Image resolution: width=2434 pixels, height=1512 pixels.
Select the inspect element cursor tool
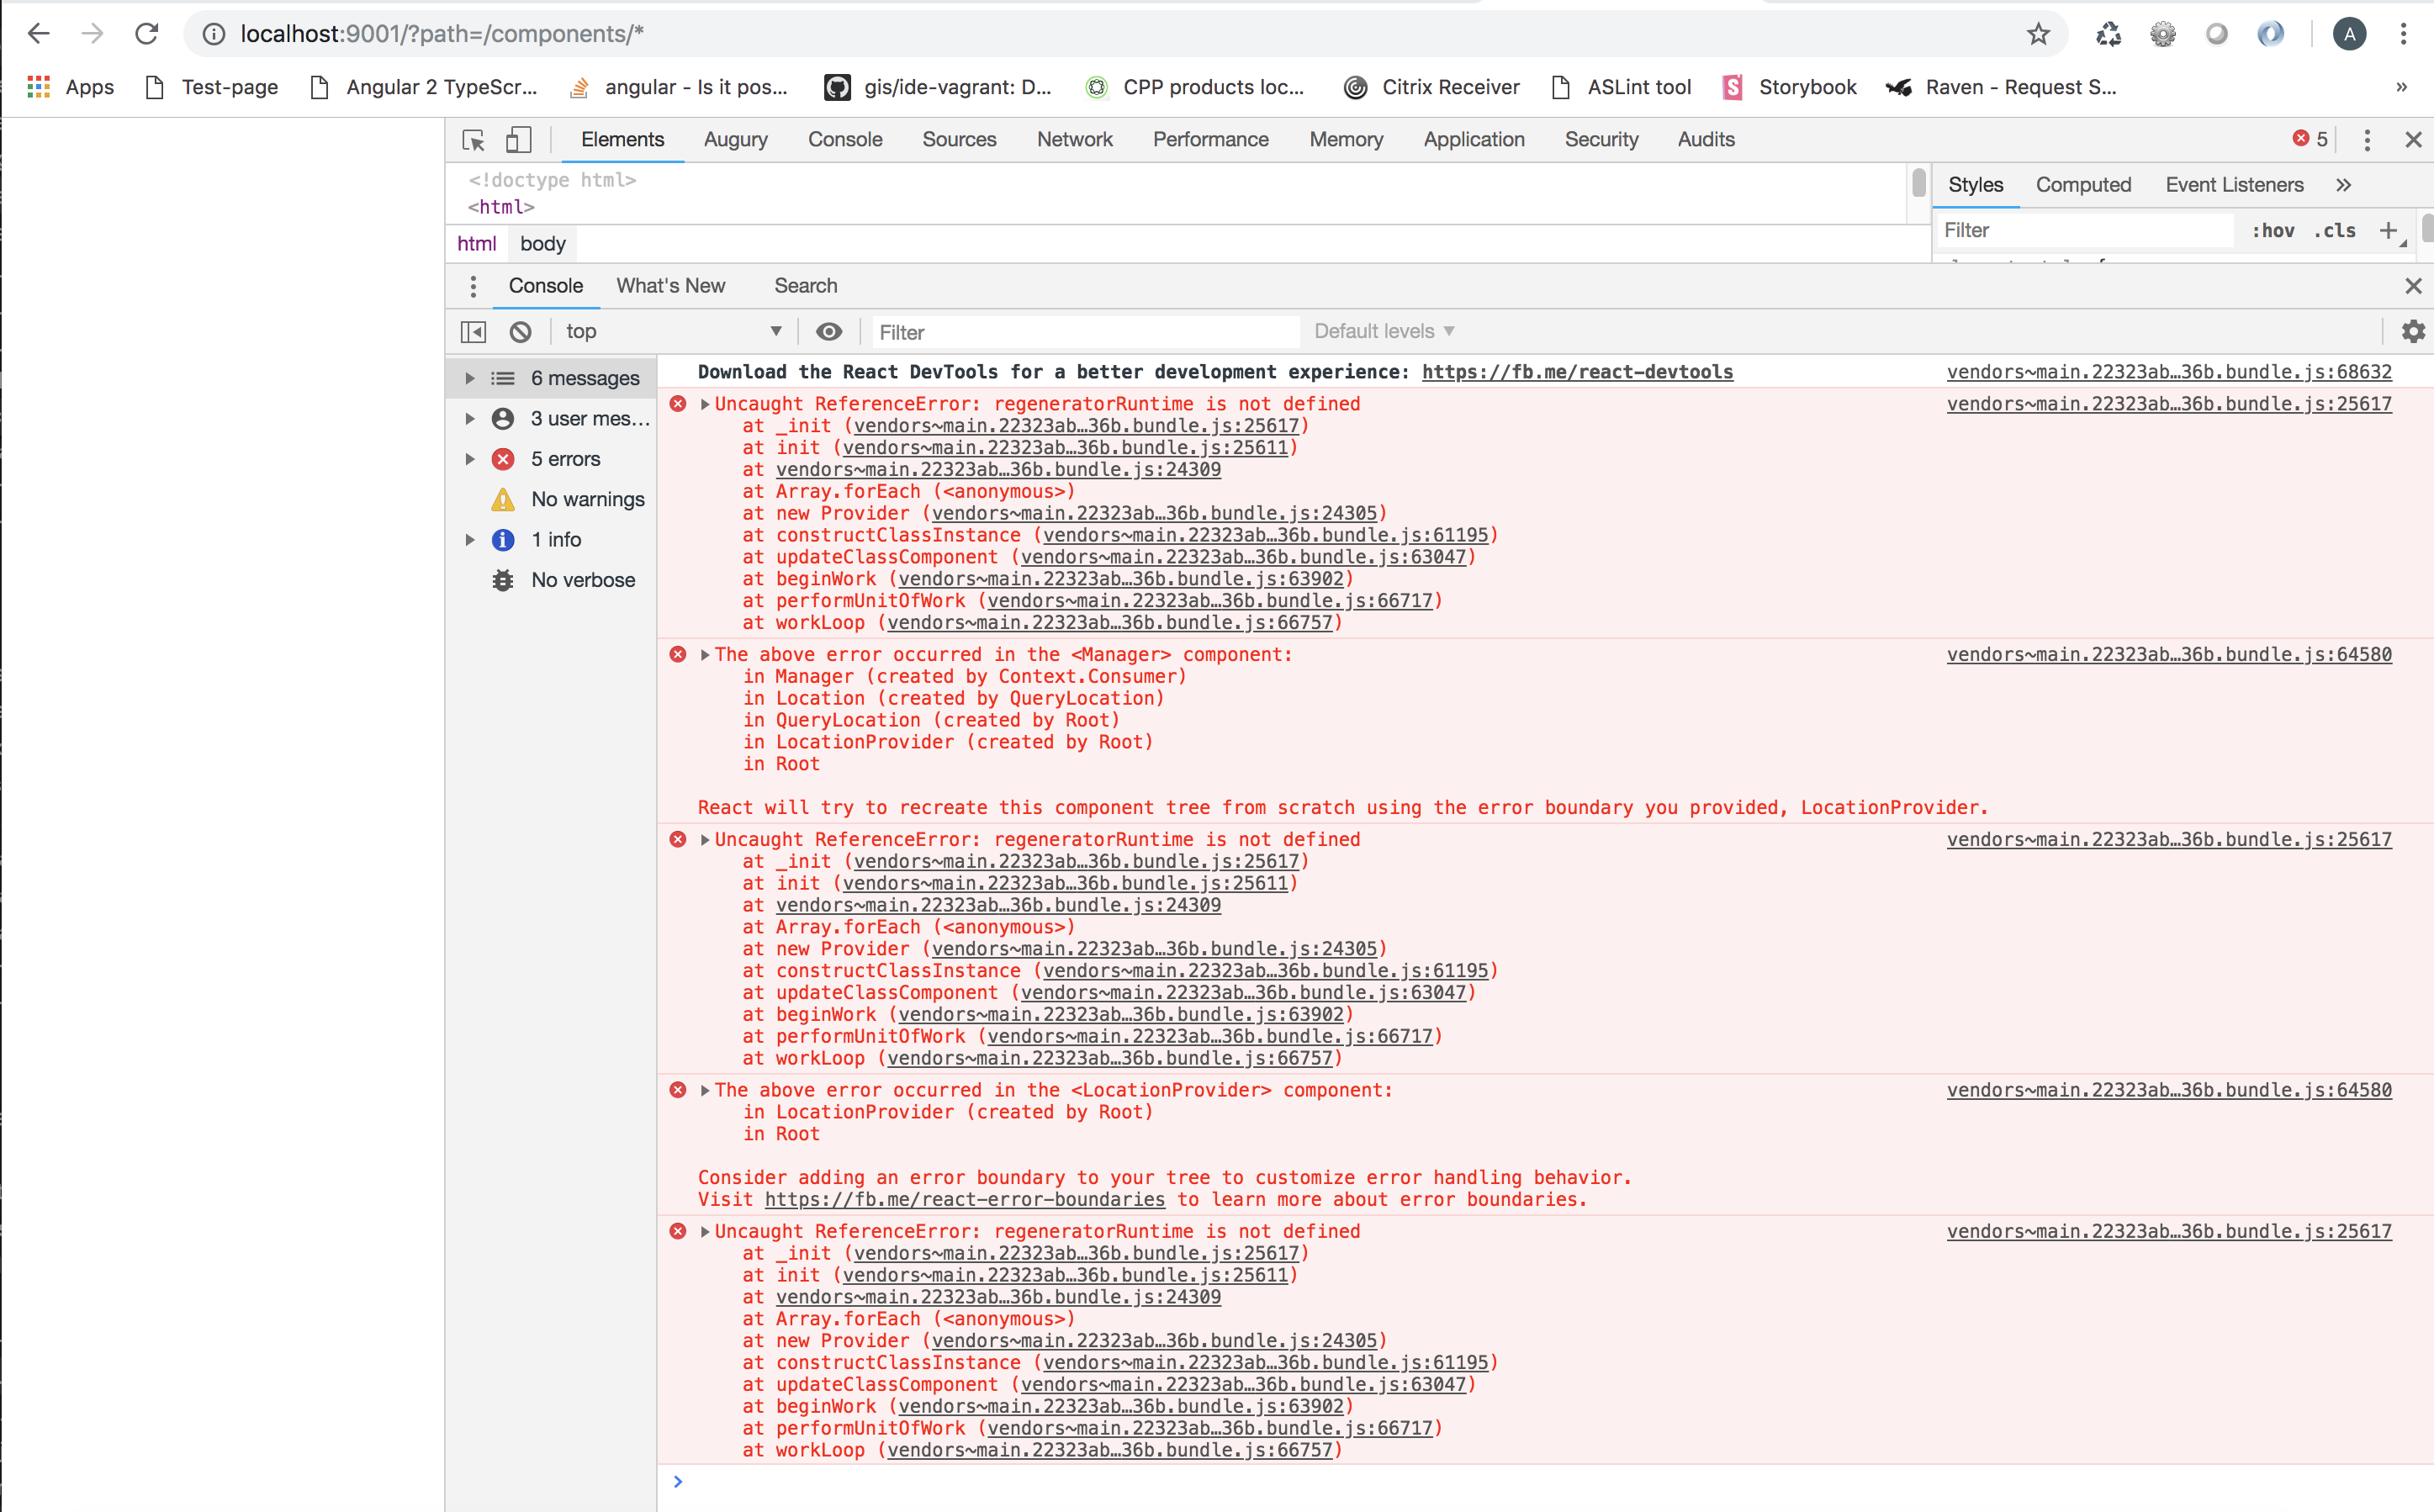472,141
